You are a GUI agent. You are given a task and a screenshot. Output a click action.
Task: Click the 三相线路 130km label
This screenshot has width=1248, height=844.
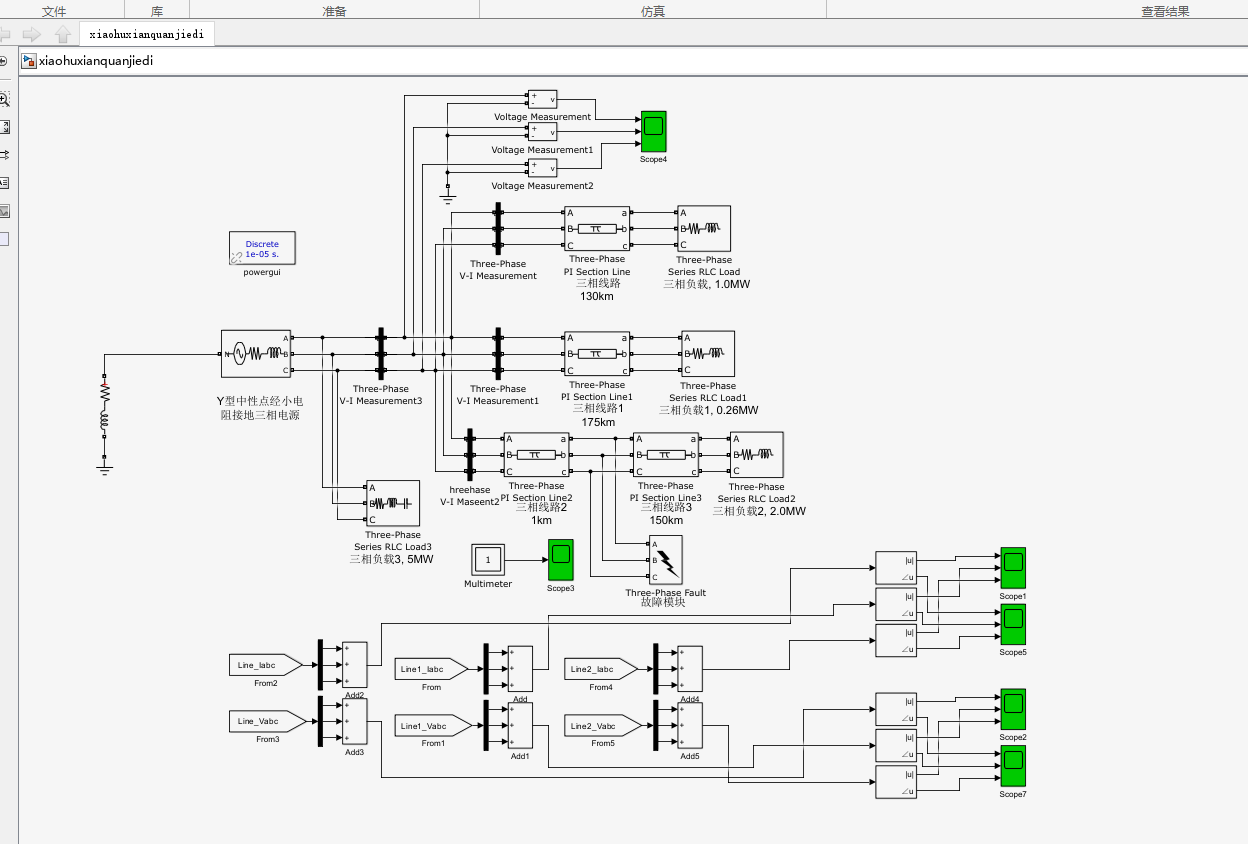tap(597, 289)
